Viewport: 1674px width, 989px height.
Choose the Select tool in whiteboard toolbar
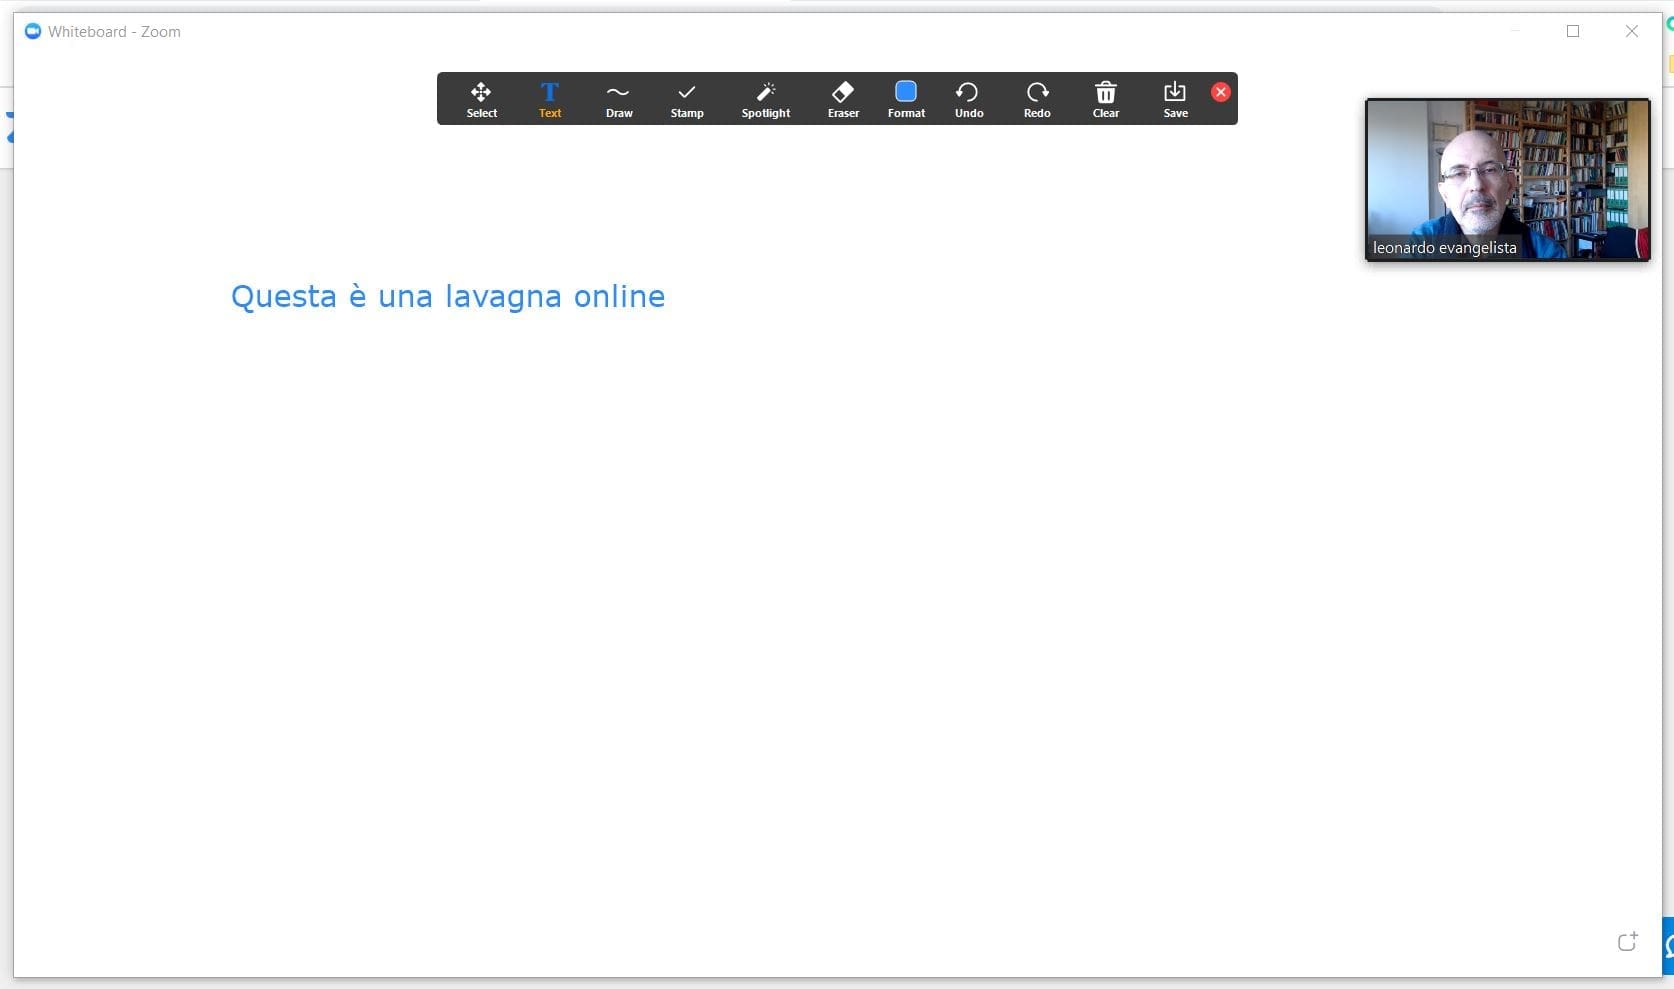(481, 99)
